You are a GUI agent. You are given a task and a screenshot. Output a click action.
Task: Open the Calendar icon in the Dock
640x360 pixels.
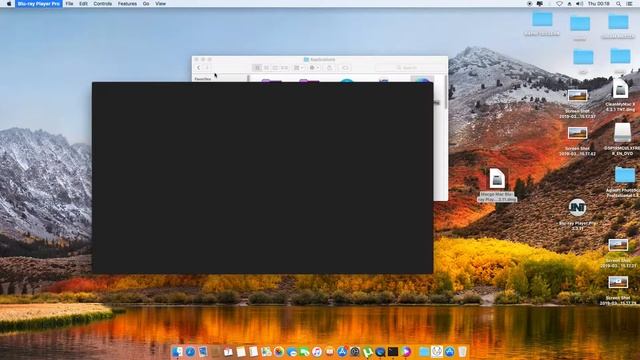pyautogui.click(x=229, y=351)
